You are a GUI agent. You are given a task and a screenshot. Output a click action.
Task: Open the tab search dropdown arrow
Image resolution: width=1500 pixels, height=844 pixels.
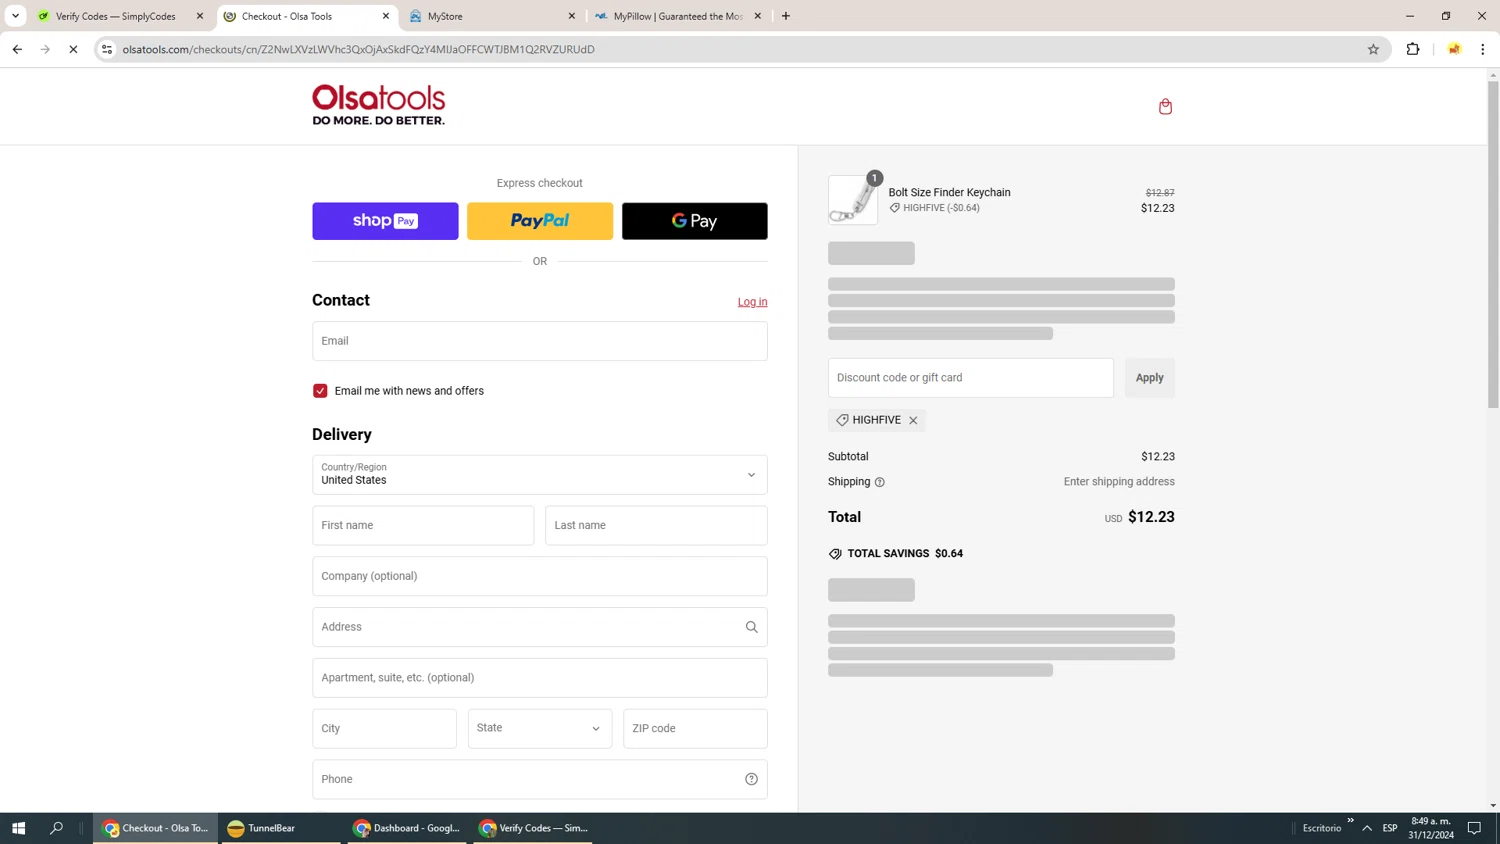pyautogui.click(x=15, y=16)
